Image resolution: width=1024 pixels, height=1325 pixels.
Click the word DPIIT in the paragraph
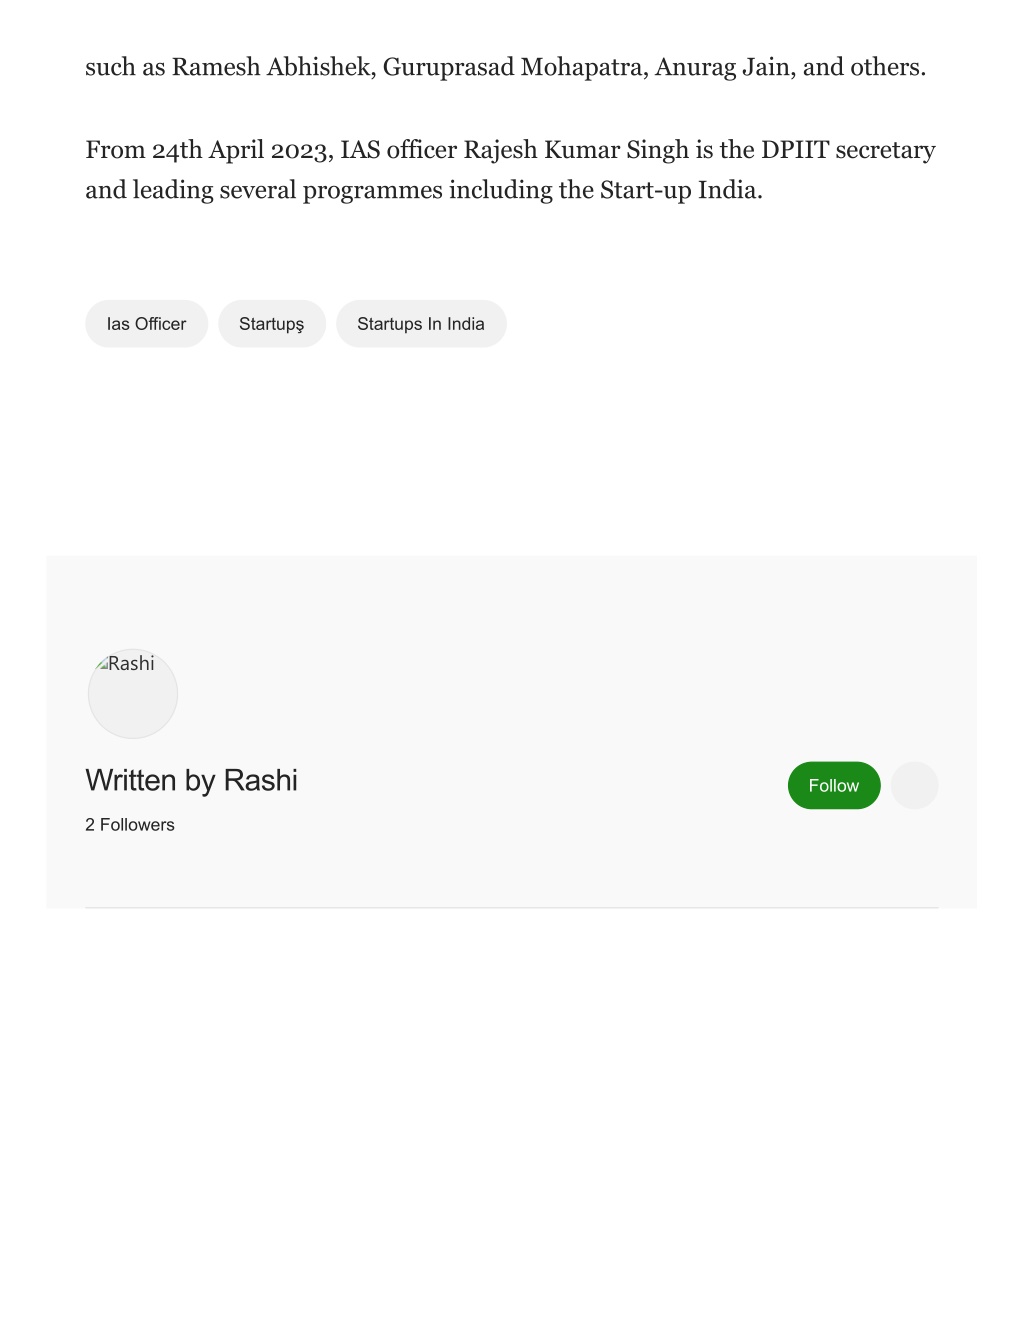click(x=795, y=150)
